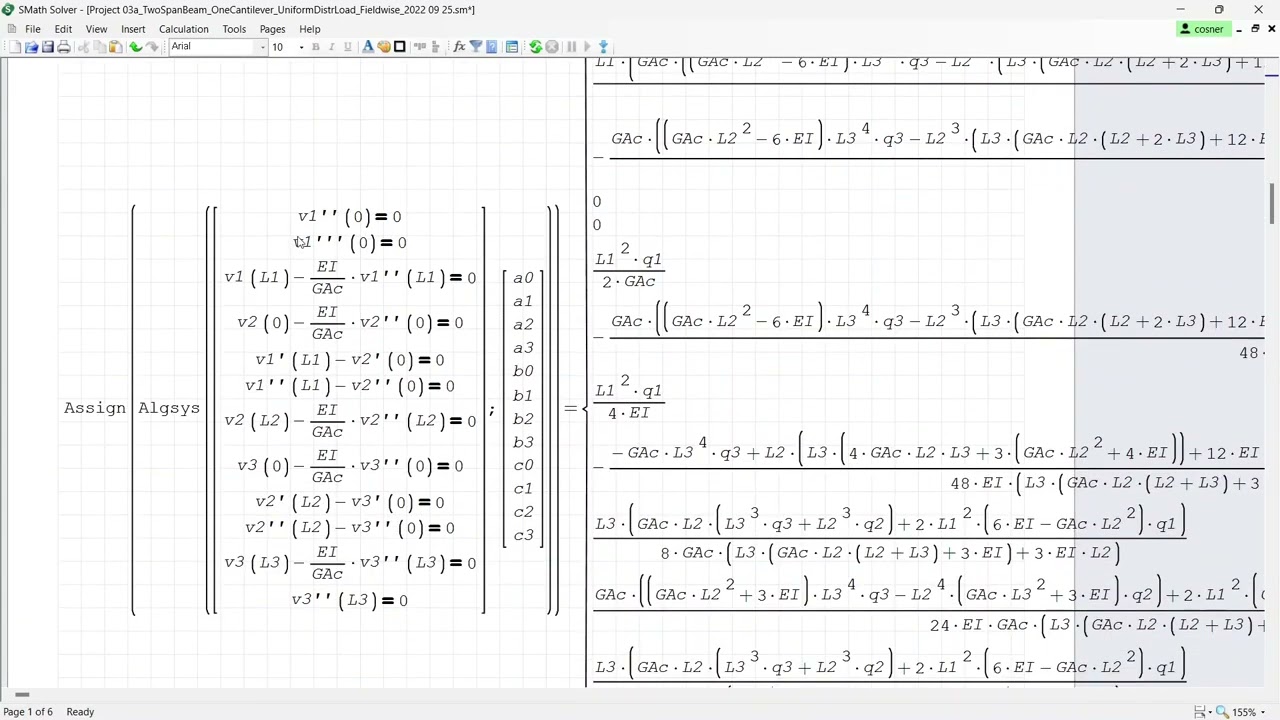Viewport: 1280px width, 720px height.
Task: Stop calculation with grey X icon
Action: (x=551, y=47)
